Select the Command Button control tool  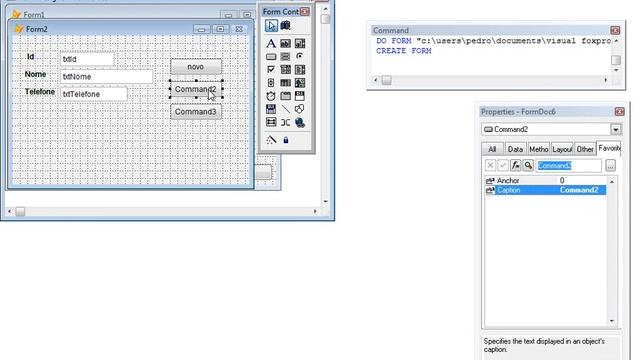(271, 56)
